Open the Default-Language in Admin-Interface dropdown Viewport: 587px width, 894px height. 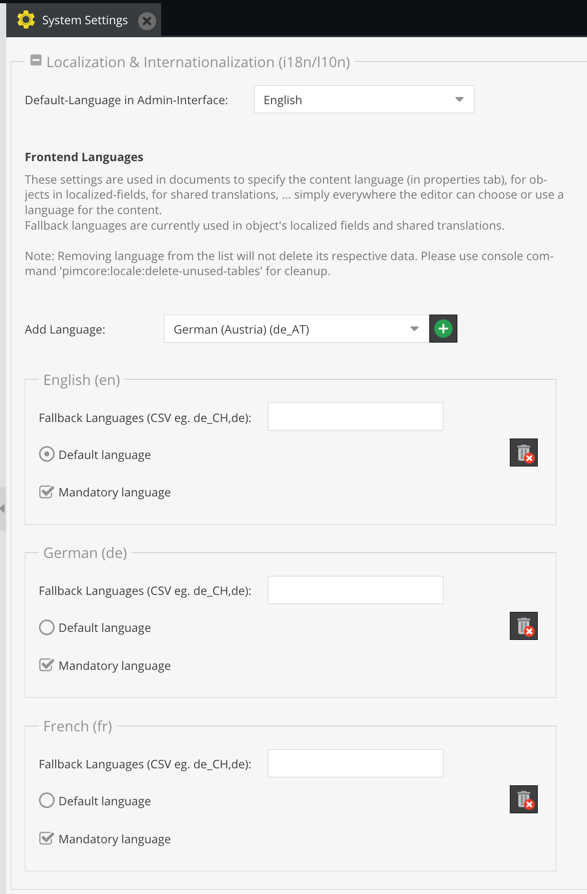pos(364,100)
